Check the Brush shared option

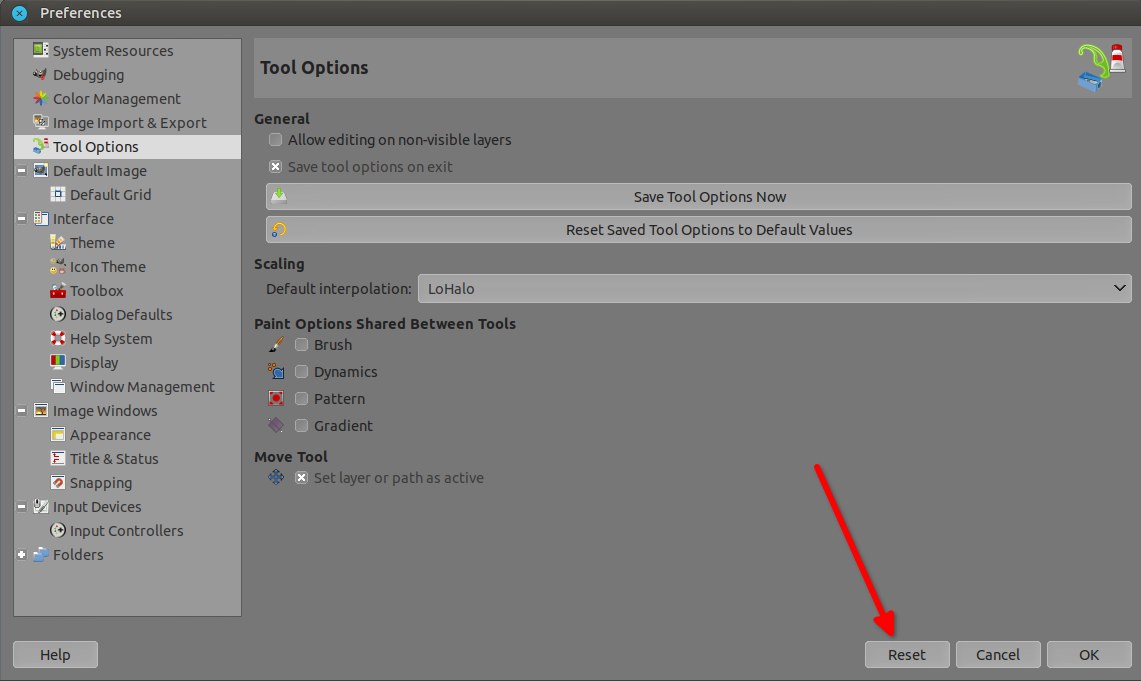pyautogui.click(x=301, y=344)
